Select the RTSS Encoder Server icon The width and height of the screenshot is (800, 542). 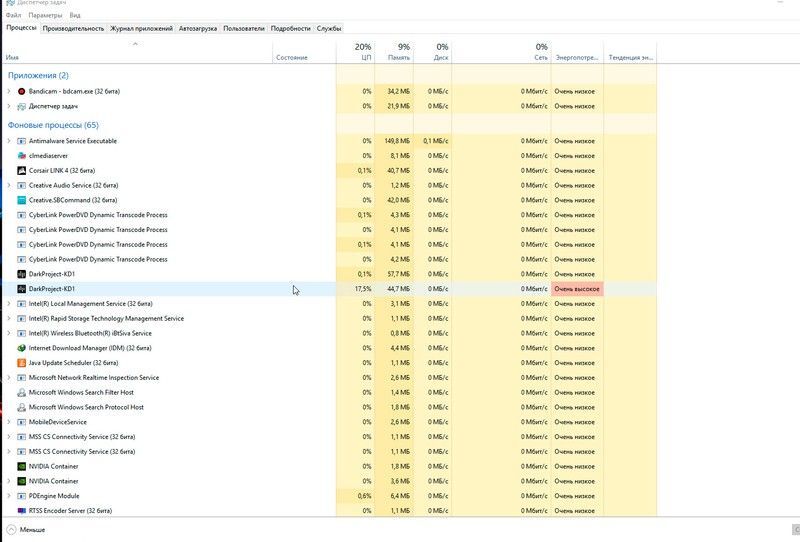pos(21,511)
